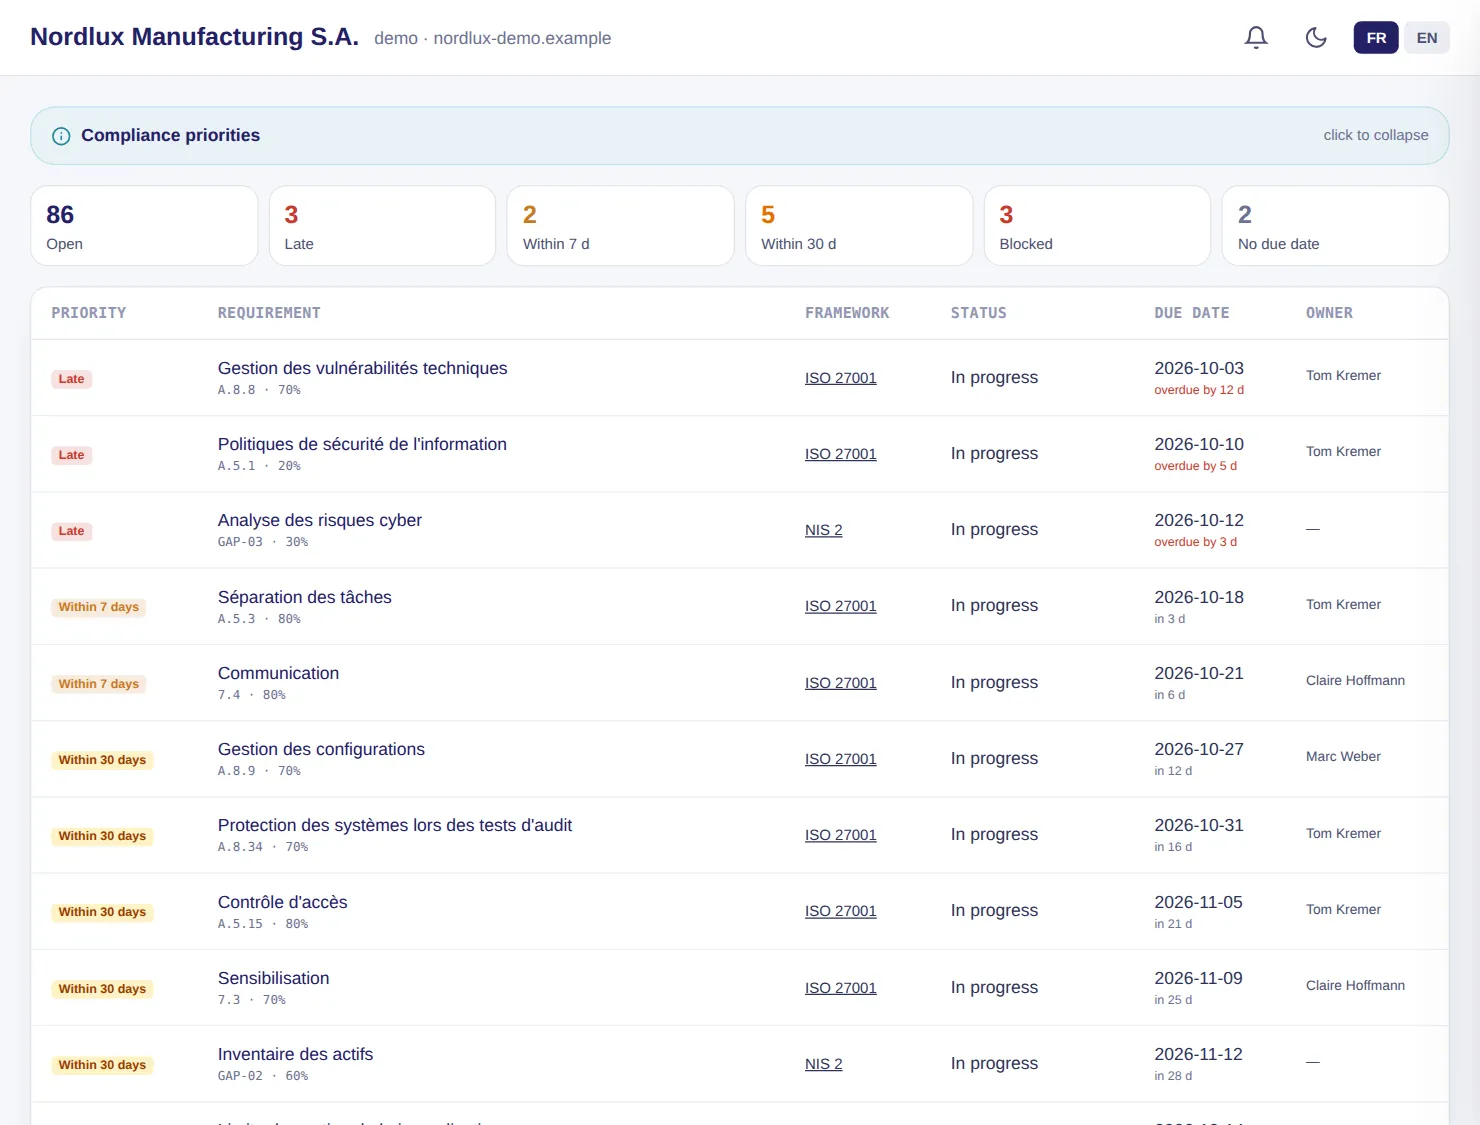Select the 86 Open summary card
The height and width of the screenshot is (1125, 1480).
pyautogui.click(x=144, y=226)
